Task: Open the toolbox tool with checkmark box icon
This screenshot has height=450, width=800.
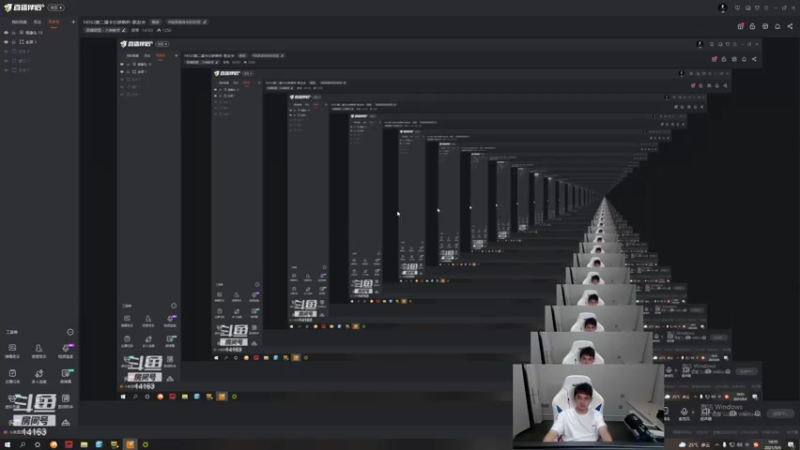Action: coord(12,376)
